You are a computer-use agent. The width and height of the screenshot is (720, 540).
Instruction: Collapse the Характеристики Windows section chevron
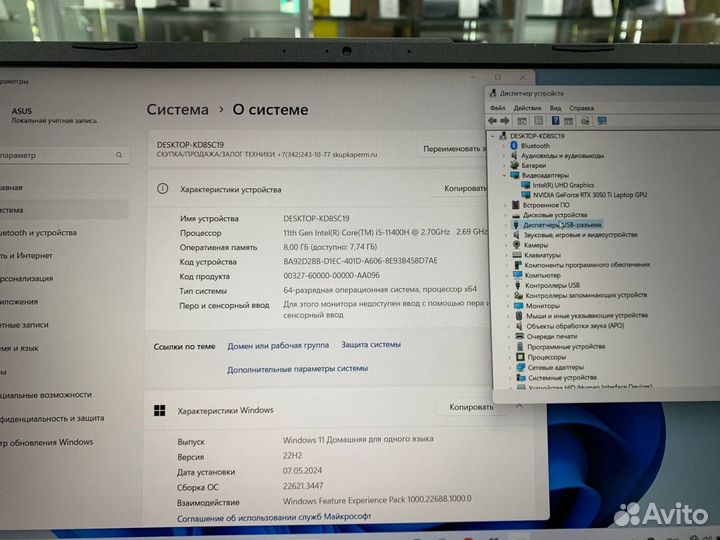coord(519,406)
